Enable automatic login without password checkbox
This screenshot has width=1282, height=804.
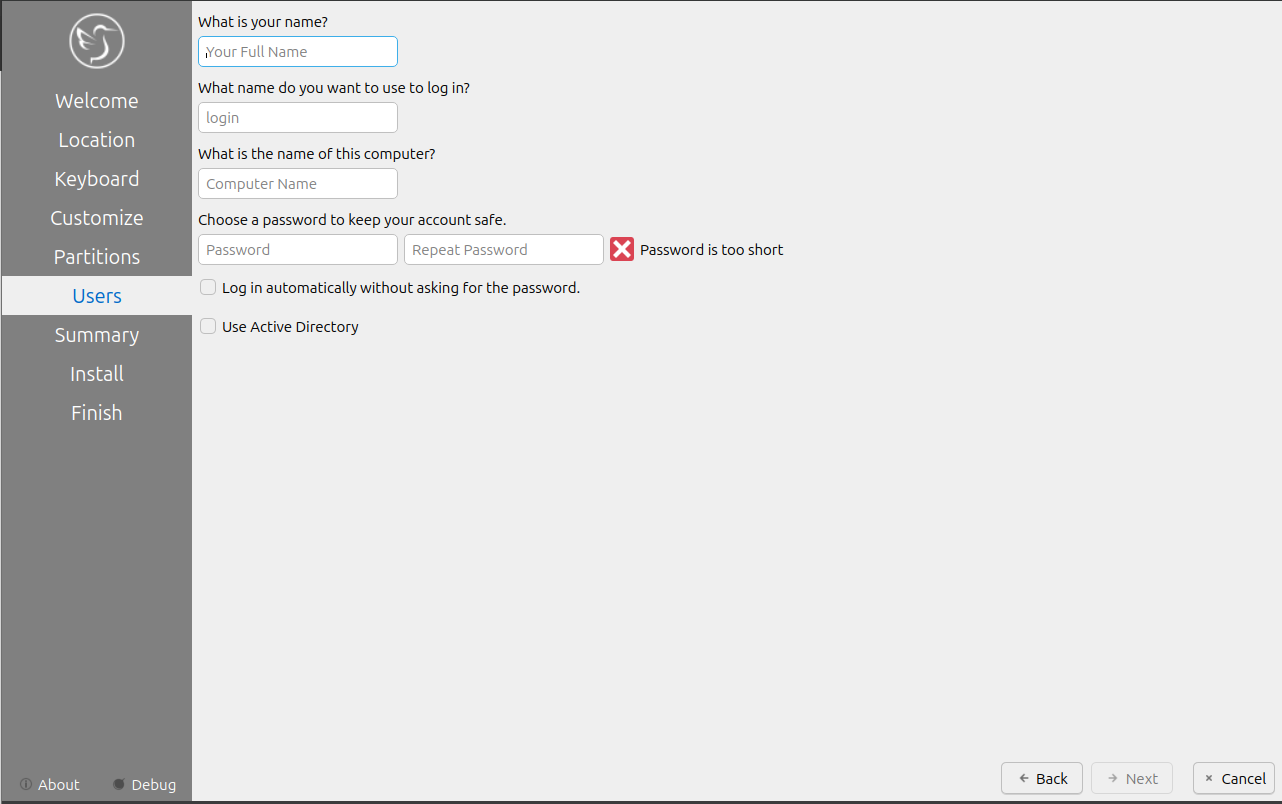click(x=208, y=288)
